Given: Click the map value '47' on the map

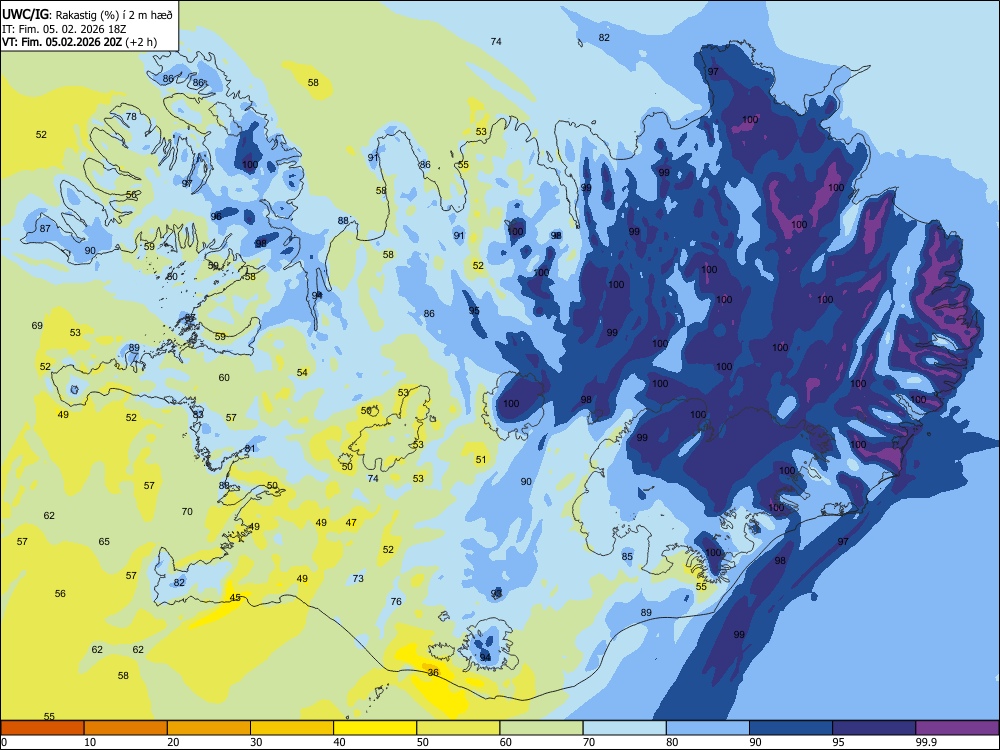Looking at the screenshot, I should click(x=351, y=522).
